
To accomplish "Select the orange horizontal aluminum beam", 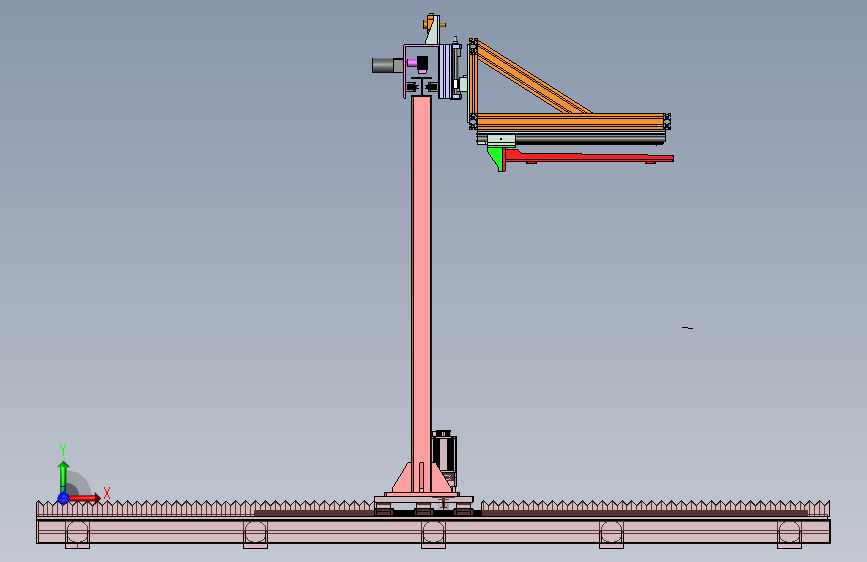I will pyautogui.click(x=571, y=122).
